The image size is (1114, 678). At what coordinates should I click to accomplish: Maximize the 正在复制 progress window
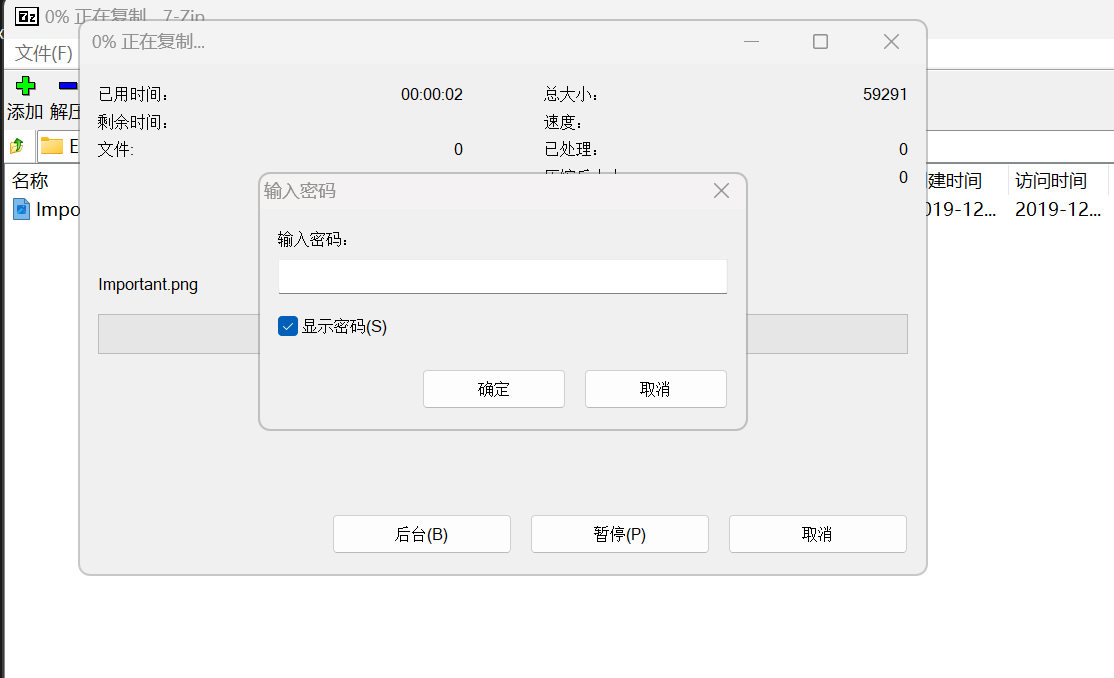pyautogui.click(x=820, y=42)
